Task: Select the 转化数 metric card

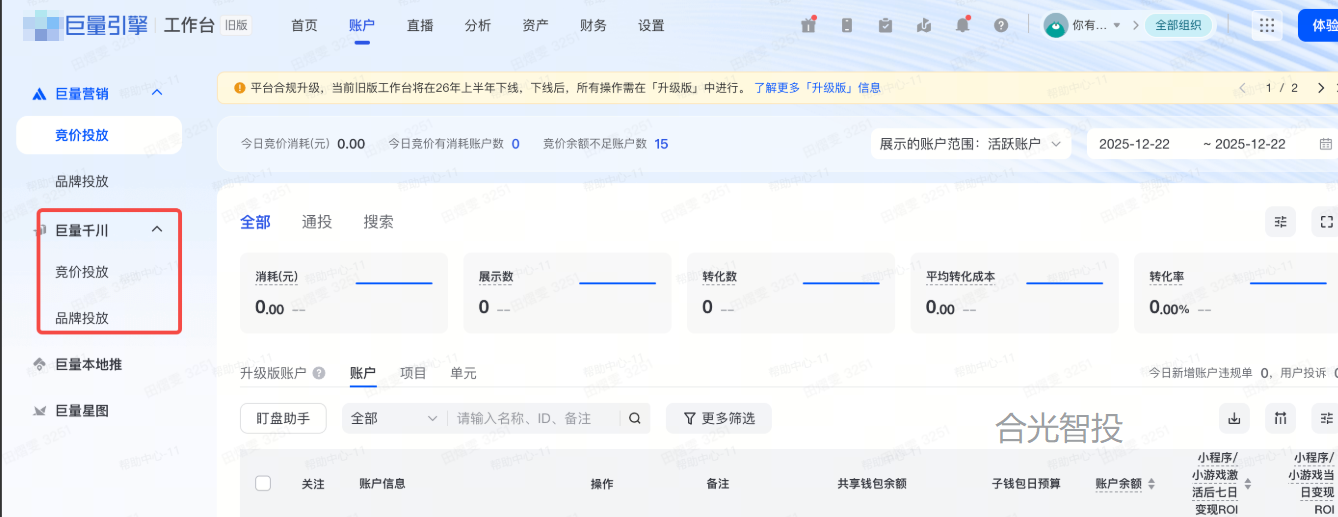Action: (791, 293)
